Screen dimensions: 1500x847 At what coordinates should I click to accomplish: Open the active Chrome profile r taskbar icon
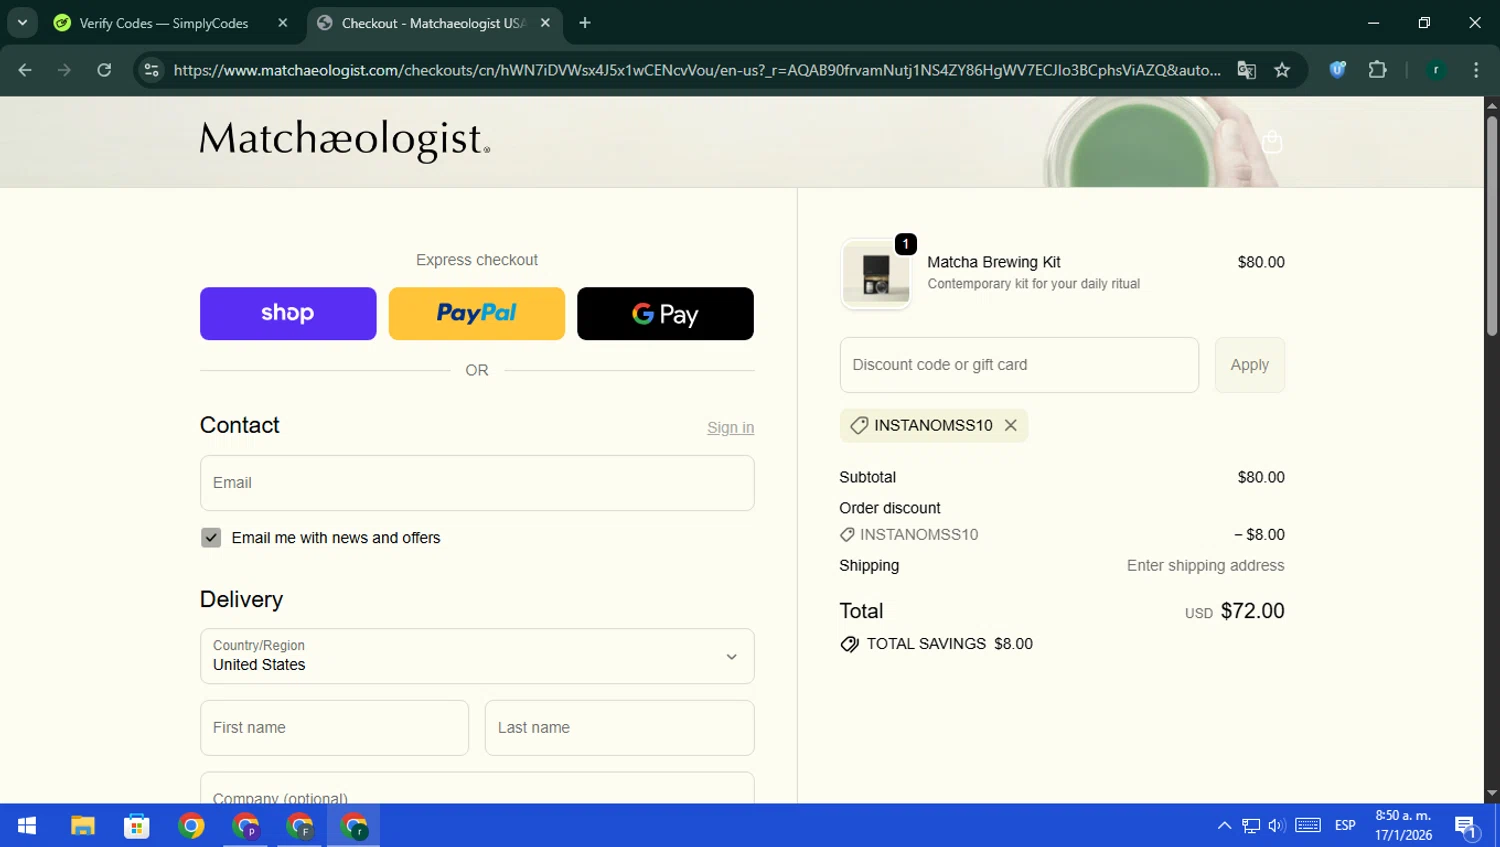[x=354, y=826]
